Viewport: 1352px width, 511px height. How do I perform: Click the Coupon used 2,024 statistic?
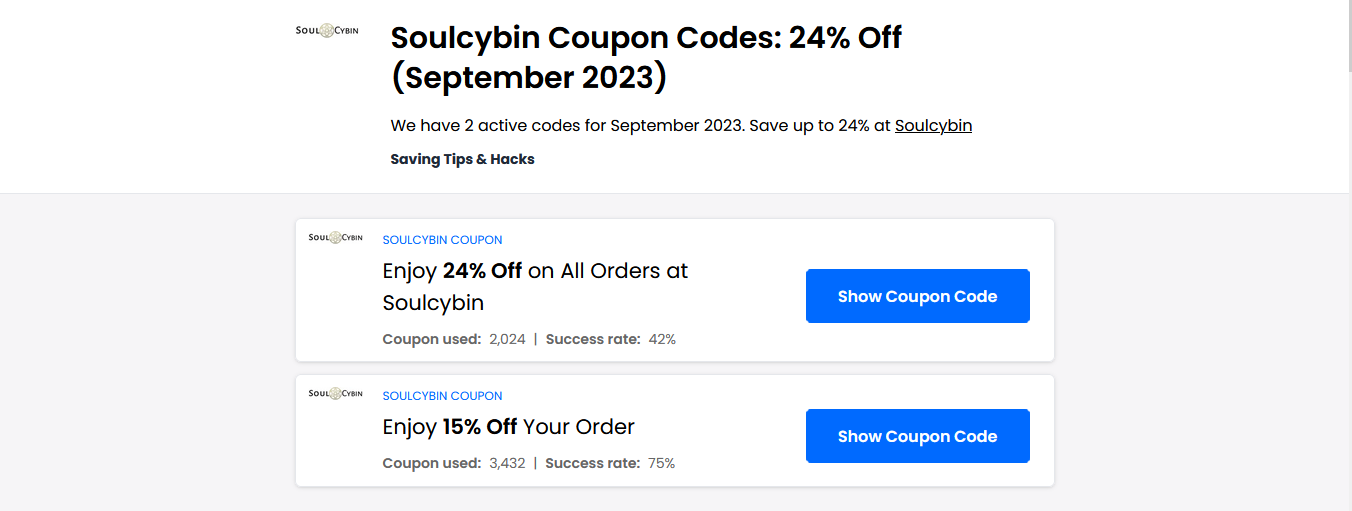click(x=454, y=339)
